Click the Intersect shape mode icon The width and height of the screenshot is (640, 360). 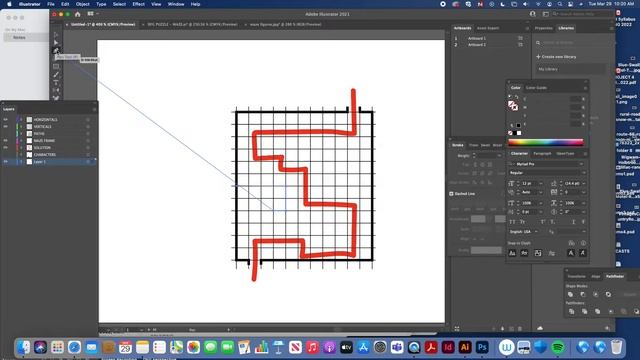[596, 294]
